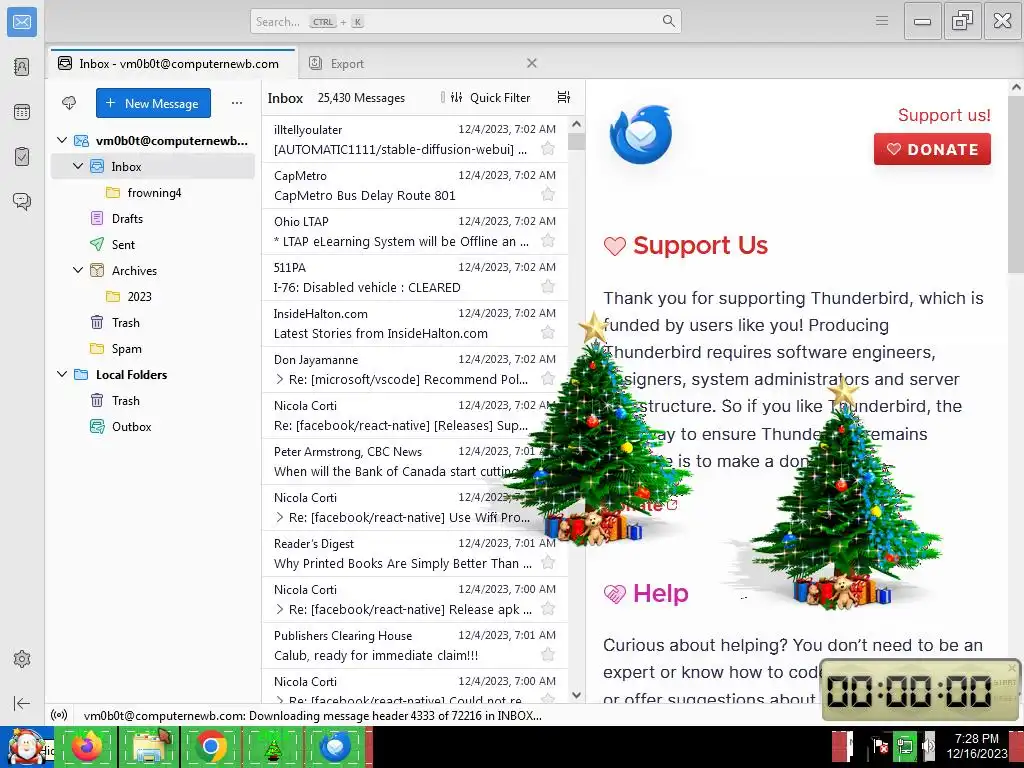
Task: Launch Chrome from the taskbar
Action: (x=211, y=746)
